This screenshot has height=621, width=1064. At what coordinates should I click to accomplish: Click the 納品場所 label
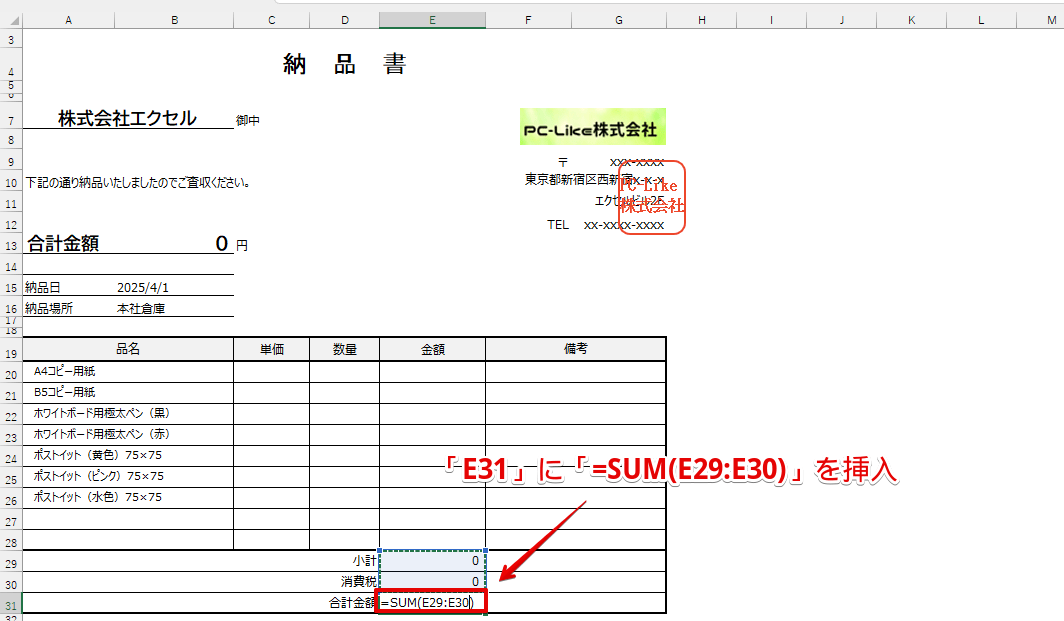49,308
